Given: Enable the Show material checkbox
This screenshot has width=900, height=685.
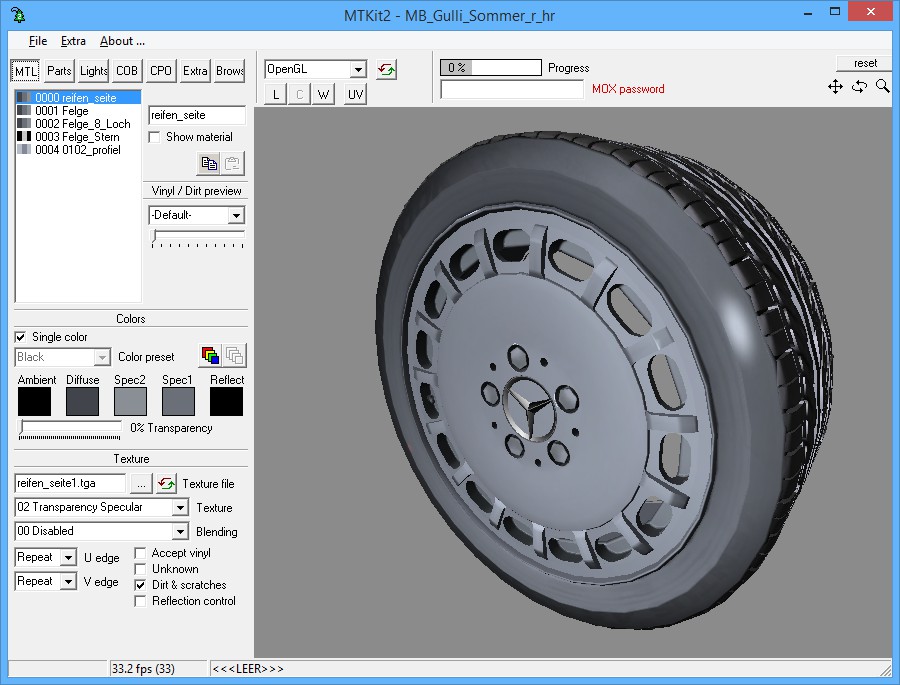Looking at the screenshot, I should tap(155, 137).
